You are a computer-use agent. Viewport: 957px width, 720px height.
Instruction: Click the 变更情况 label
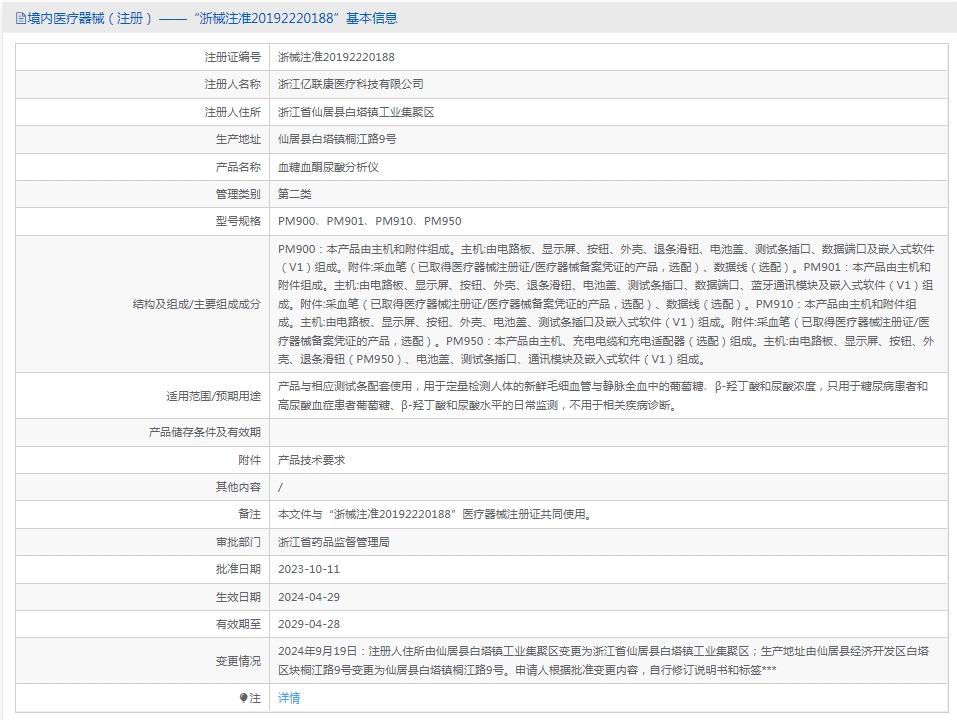(x=238, y=661)
